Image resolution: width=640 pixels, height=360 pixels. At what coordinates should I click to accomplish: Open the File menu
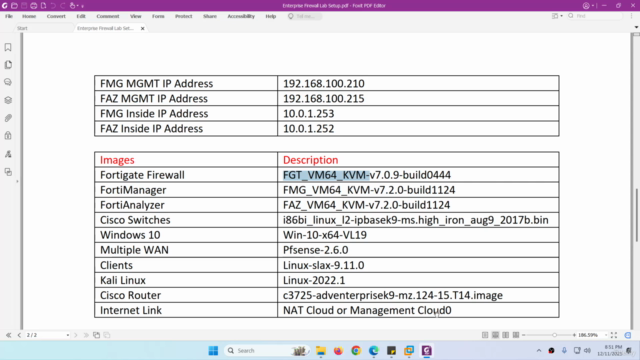(x=9, y=16)
